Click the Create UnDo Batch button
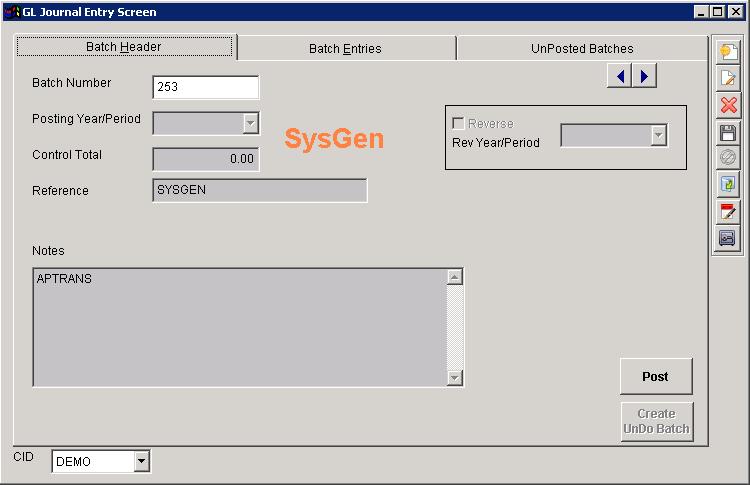This screenshot has height=485, width=750. [x=656, y=421]
